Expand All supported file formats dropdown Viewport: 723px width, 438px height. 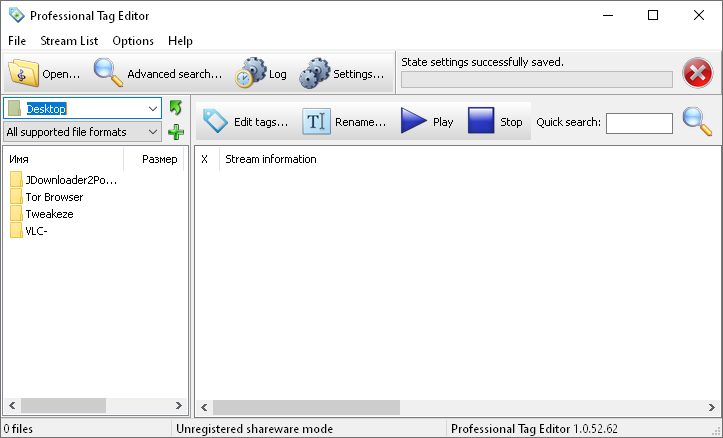coord(153,132)
